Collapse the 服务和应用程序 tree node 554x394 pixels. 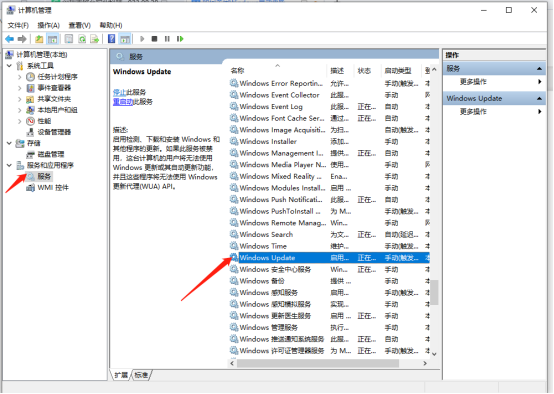click(x=10, y=165)
